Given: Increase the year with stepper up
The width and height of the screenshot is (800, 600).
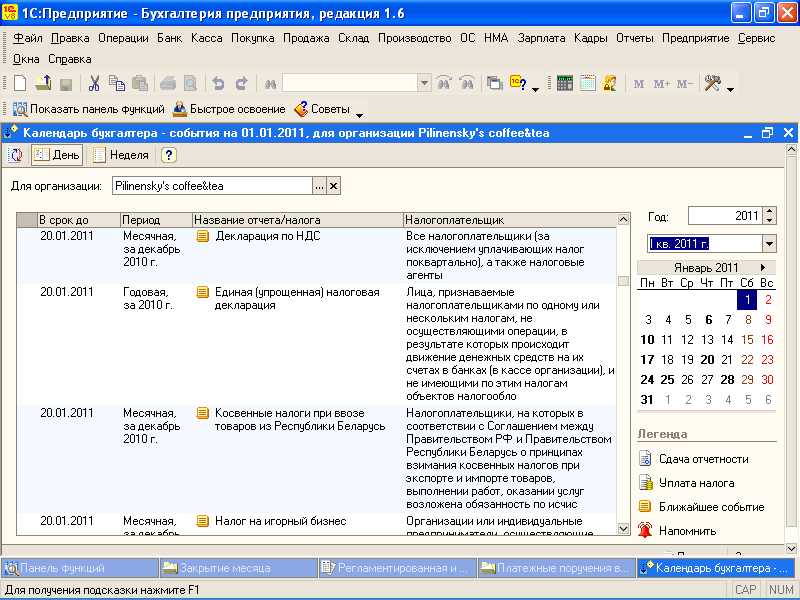Looking at the screenshot, I should click(x=770, y=211).
